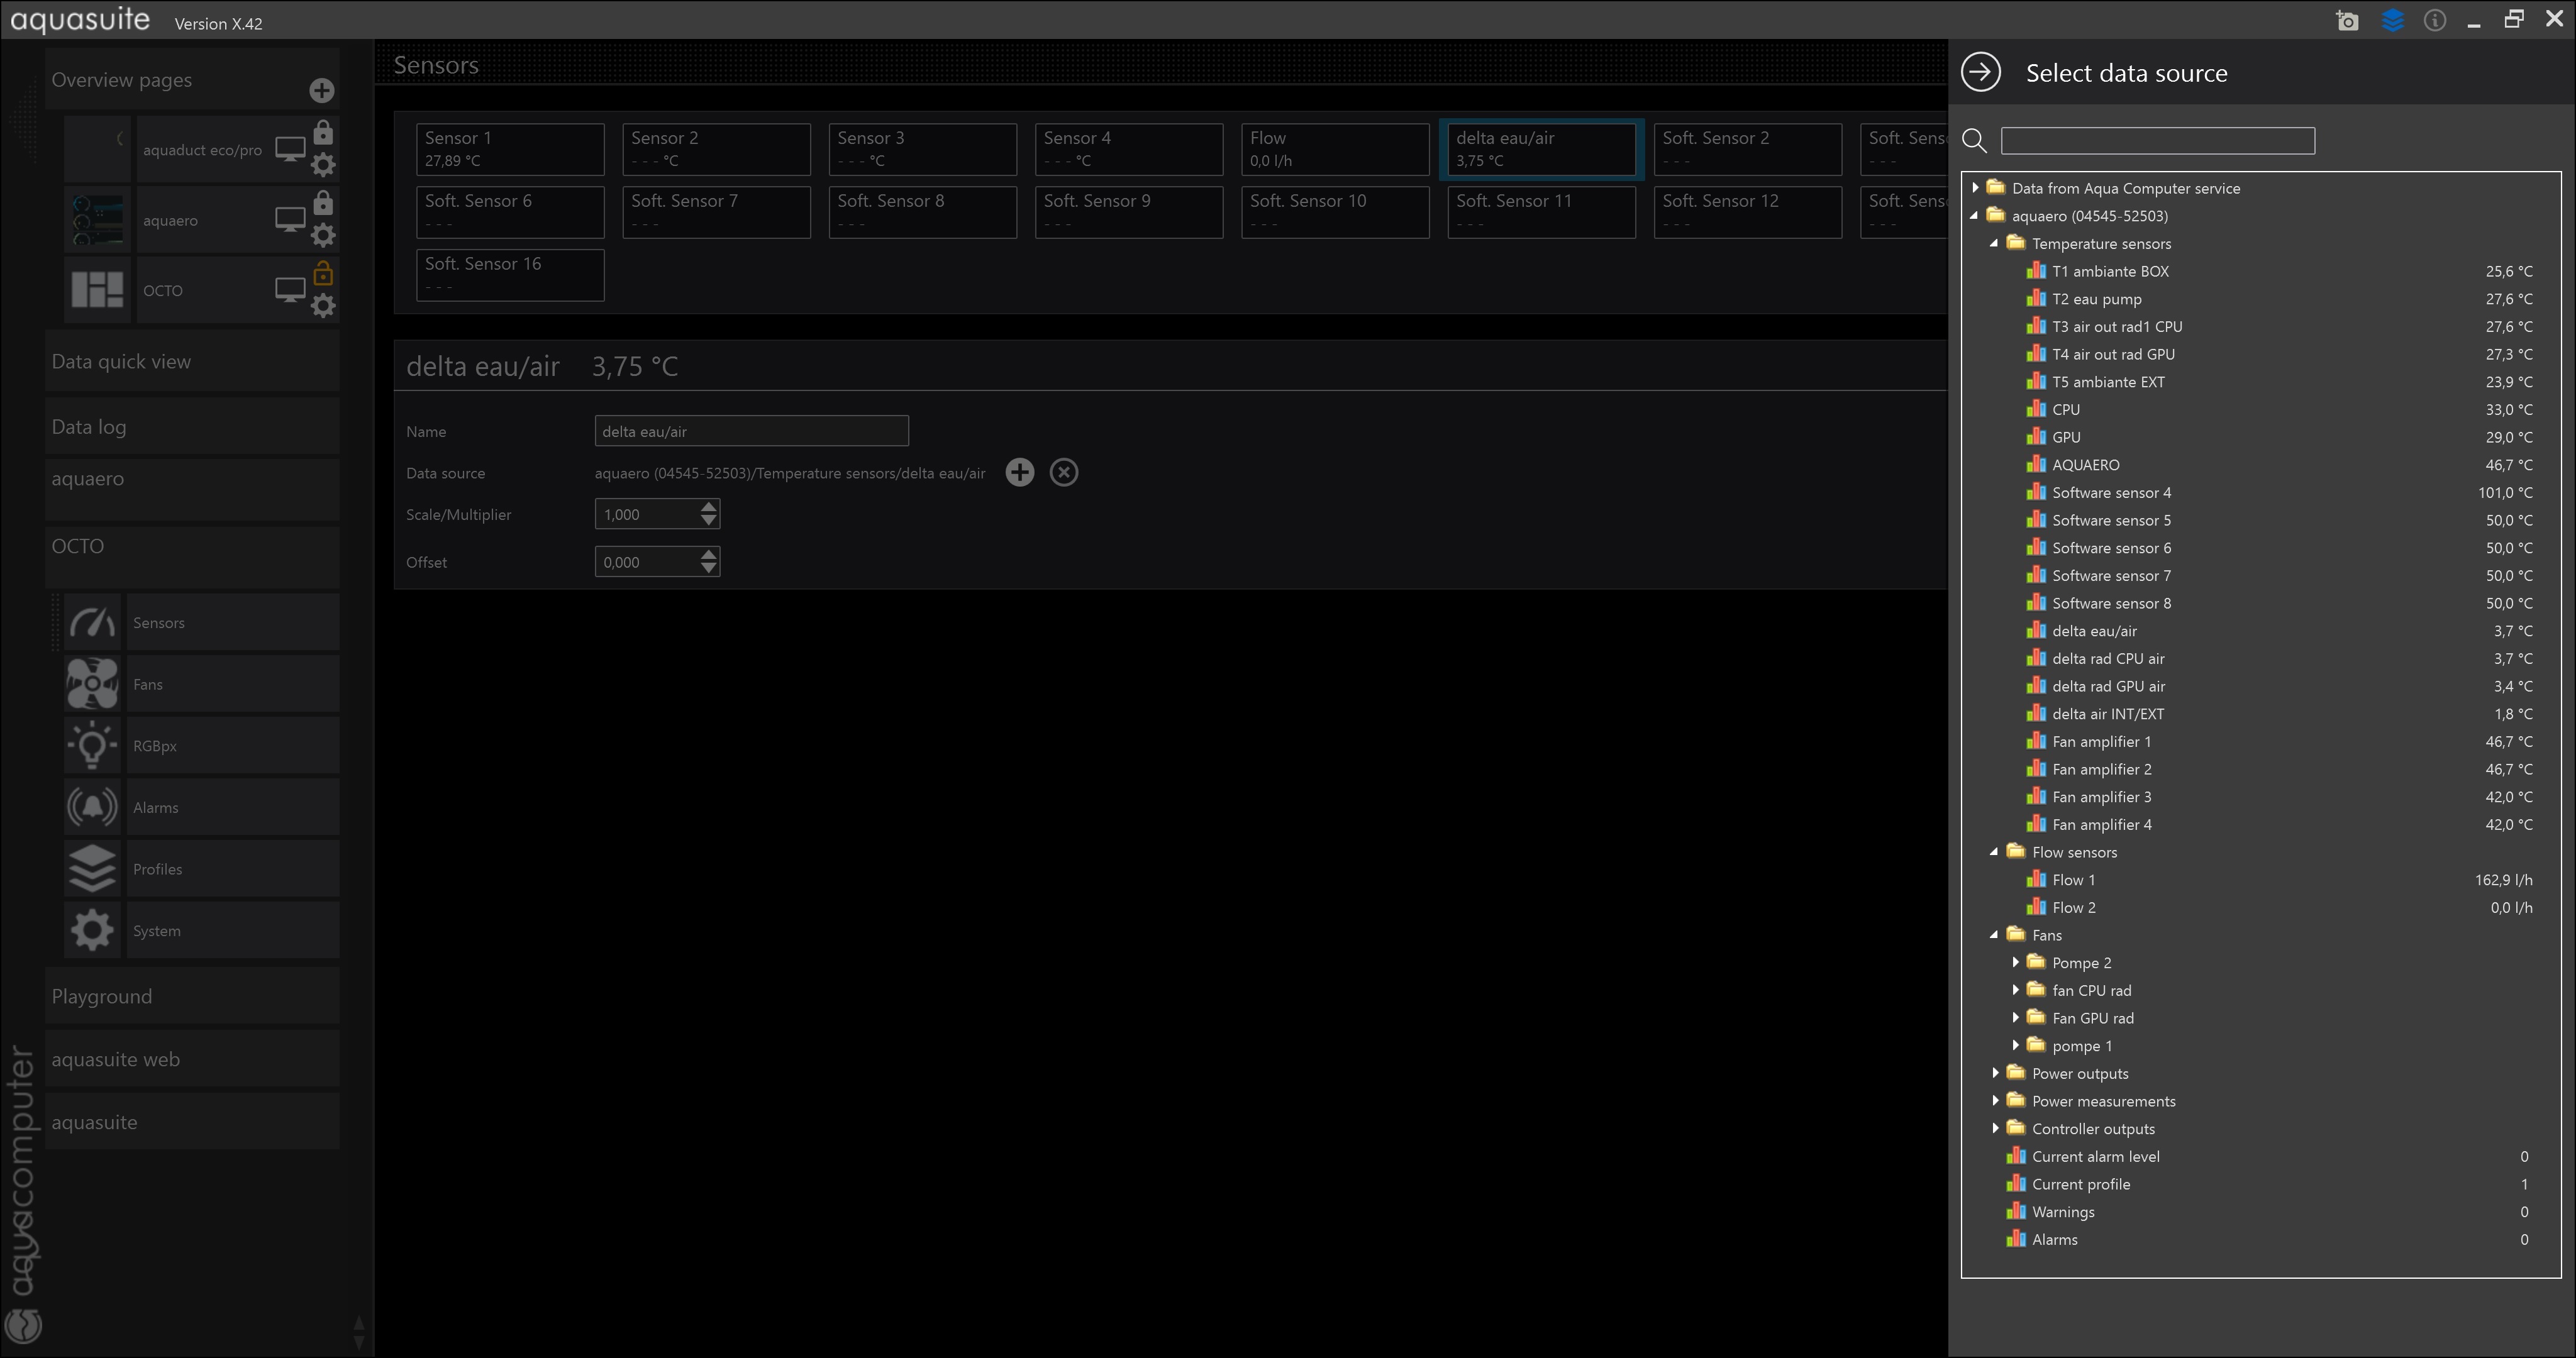Add a new overview page with plus icon
Viewport: 2576px width, 1358px height.
click(321, 90)
